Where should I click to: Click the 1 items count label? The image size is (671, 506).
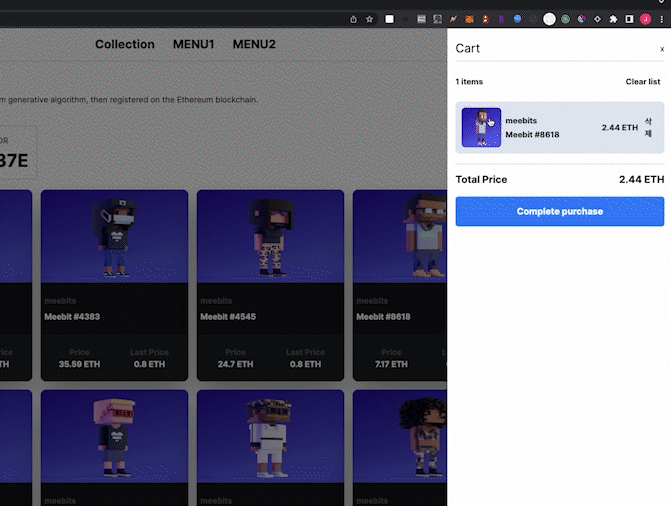[469, 81]
